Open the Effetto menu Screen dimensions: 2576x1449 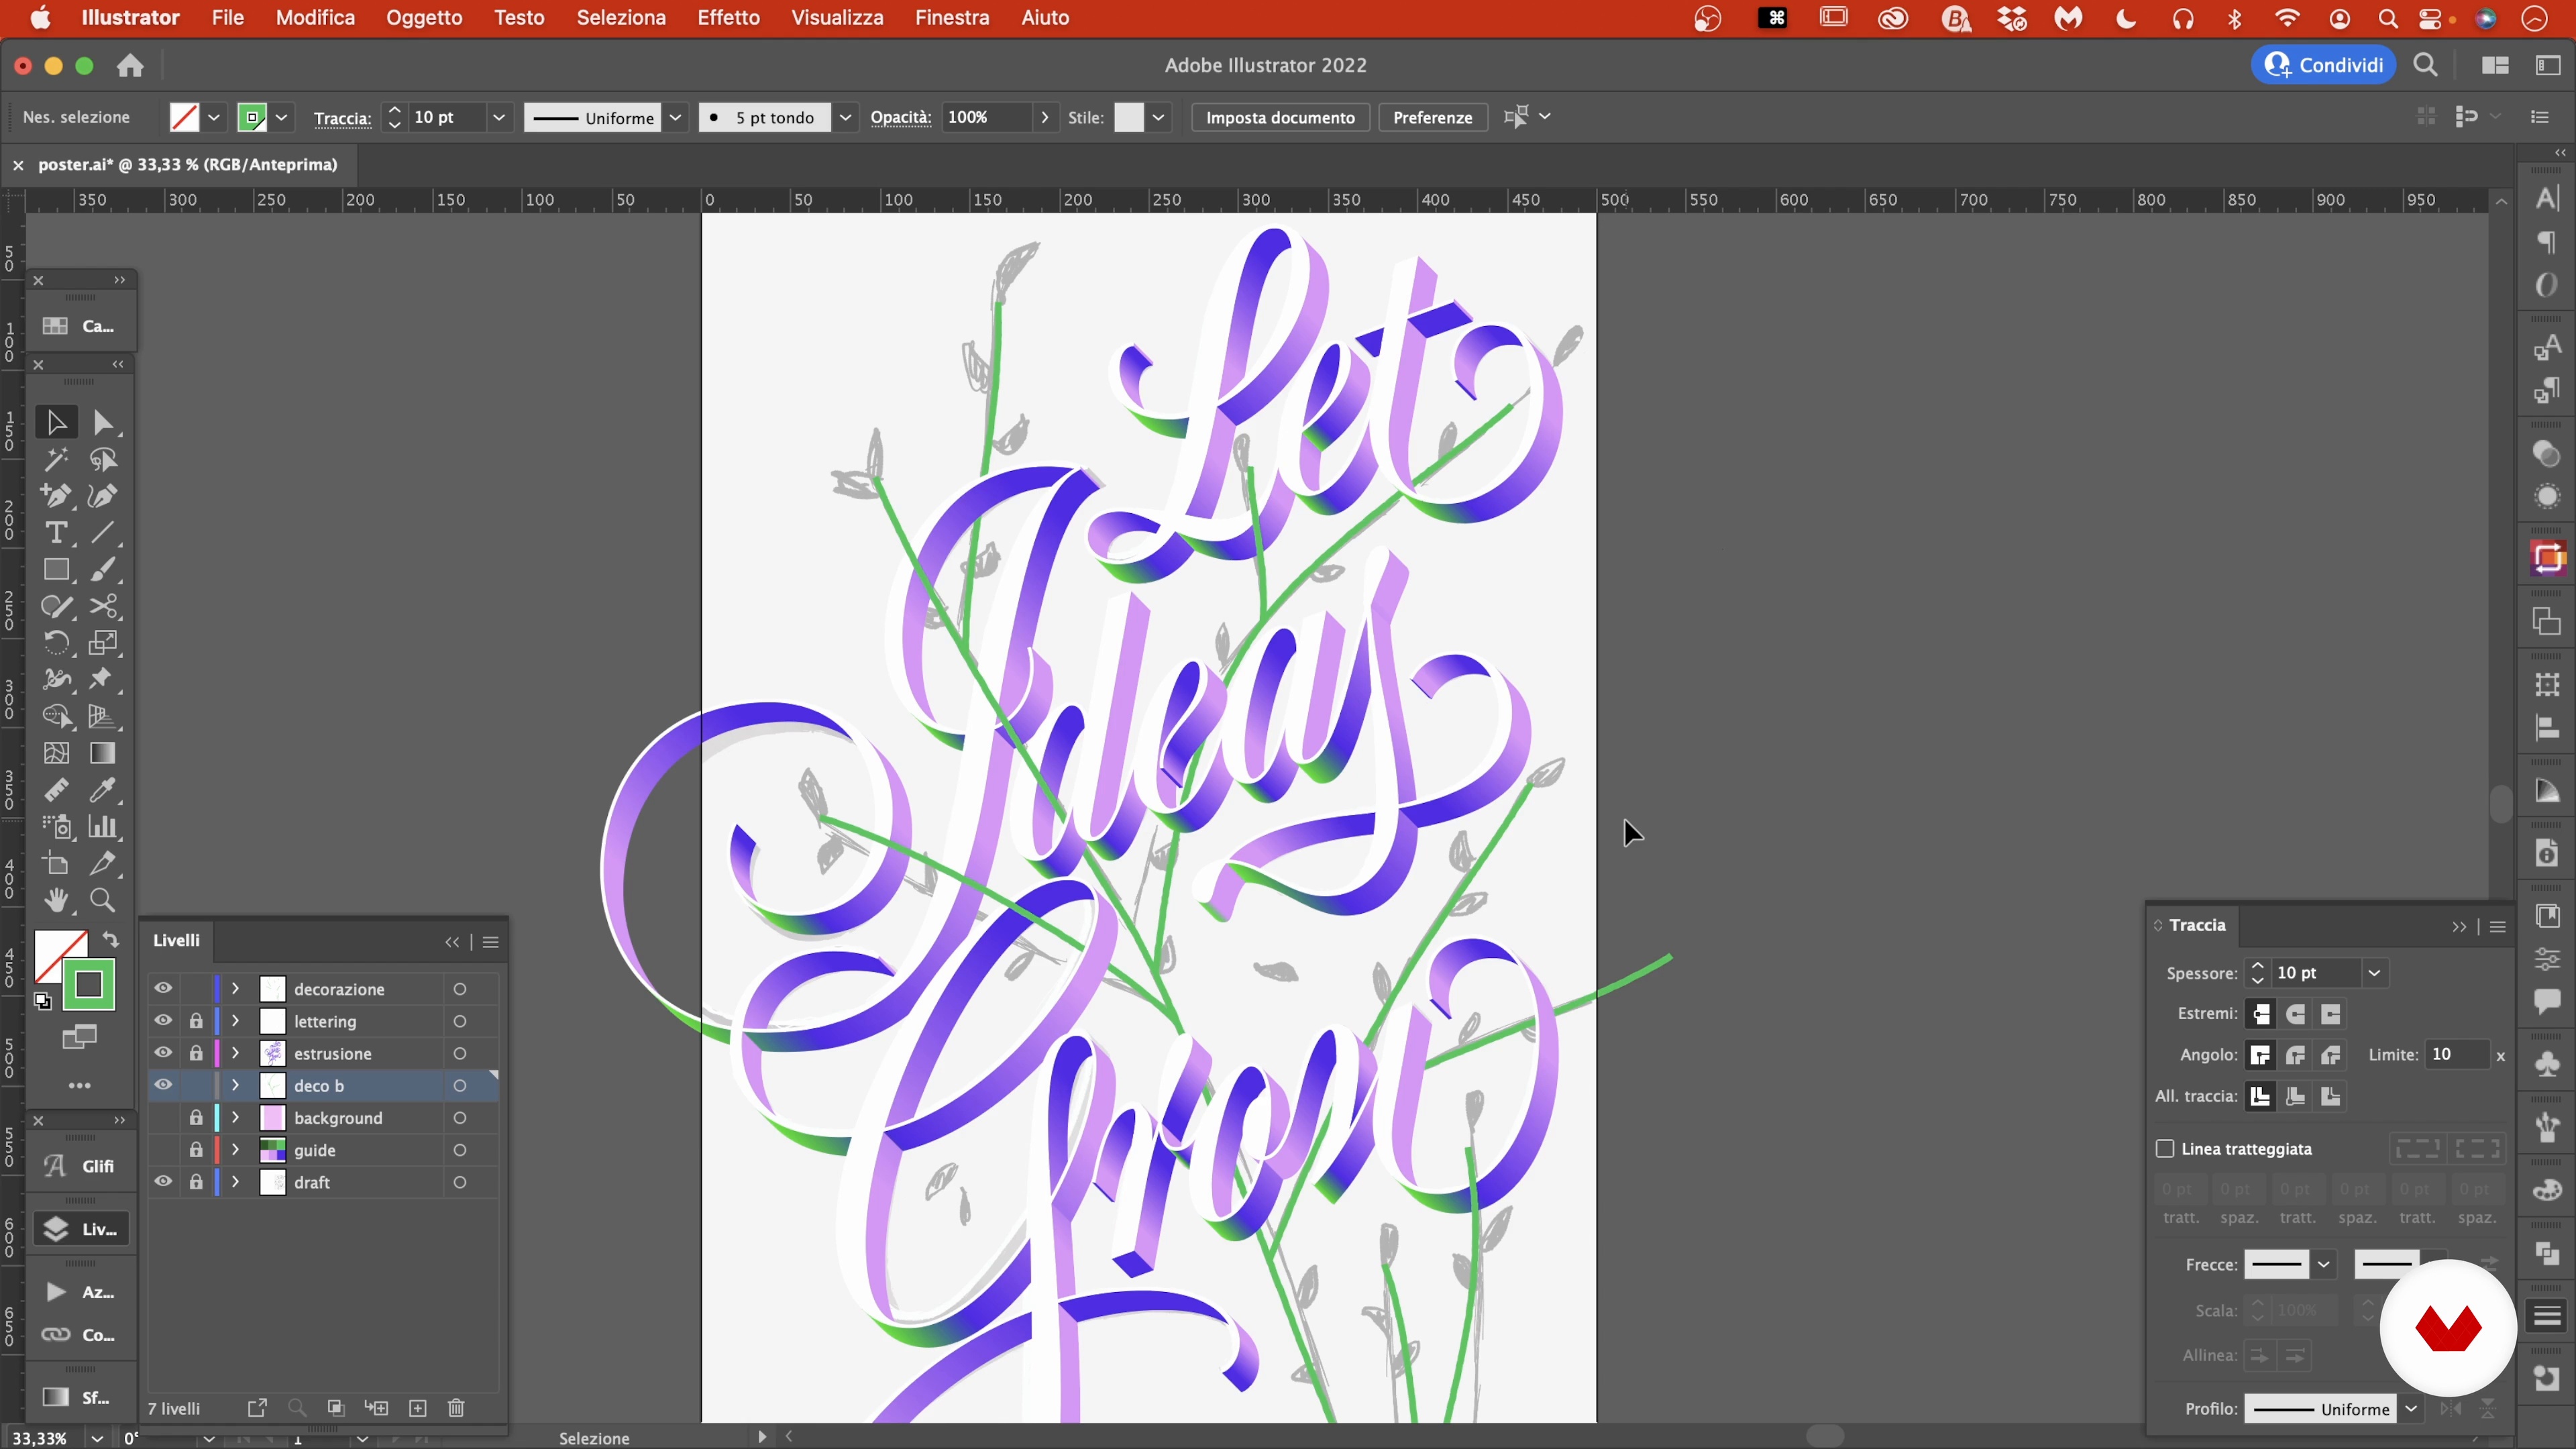pos(728,18)
